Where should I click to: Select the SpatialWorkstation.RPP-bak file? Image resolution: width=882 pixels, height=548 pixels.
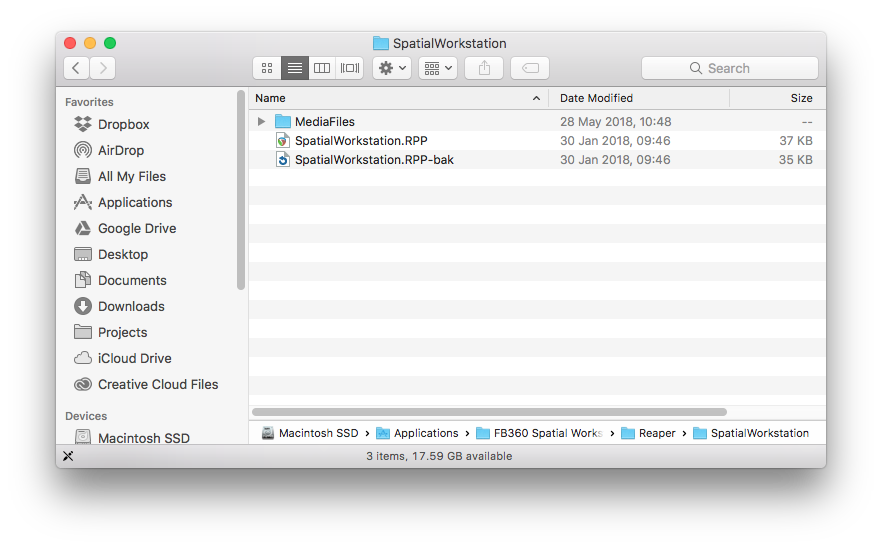coord(537,160)
